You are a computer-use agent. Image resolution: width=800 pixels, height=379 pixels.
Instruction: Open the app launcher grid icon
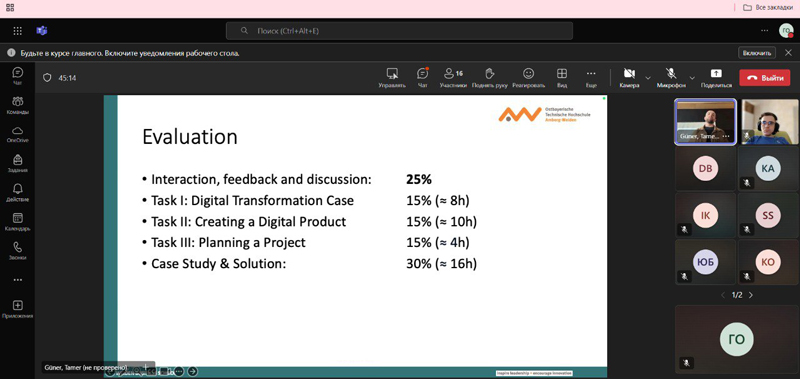[17, 31]
